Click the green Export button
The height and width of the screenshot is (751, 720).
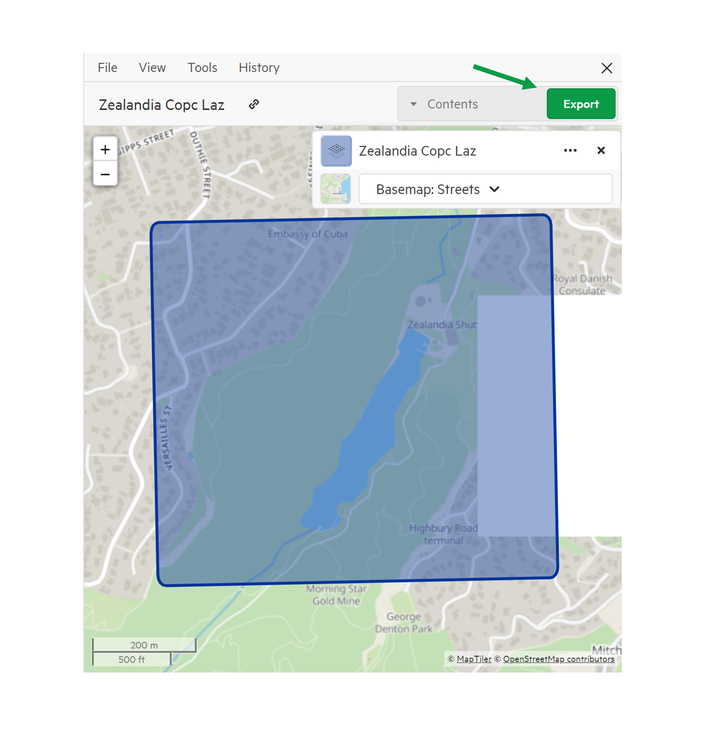tap(581, 104)
